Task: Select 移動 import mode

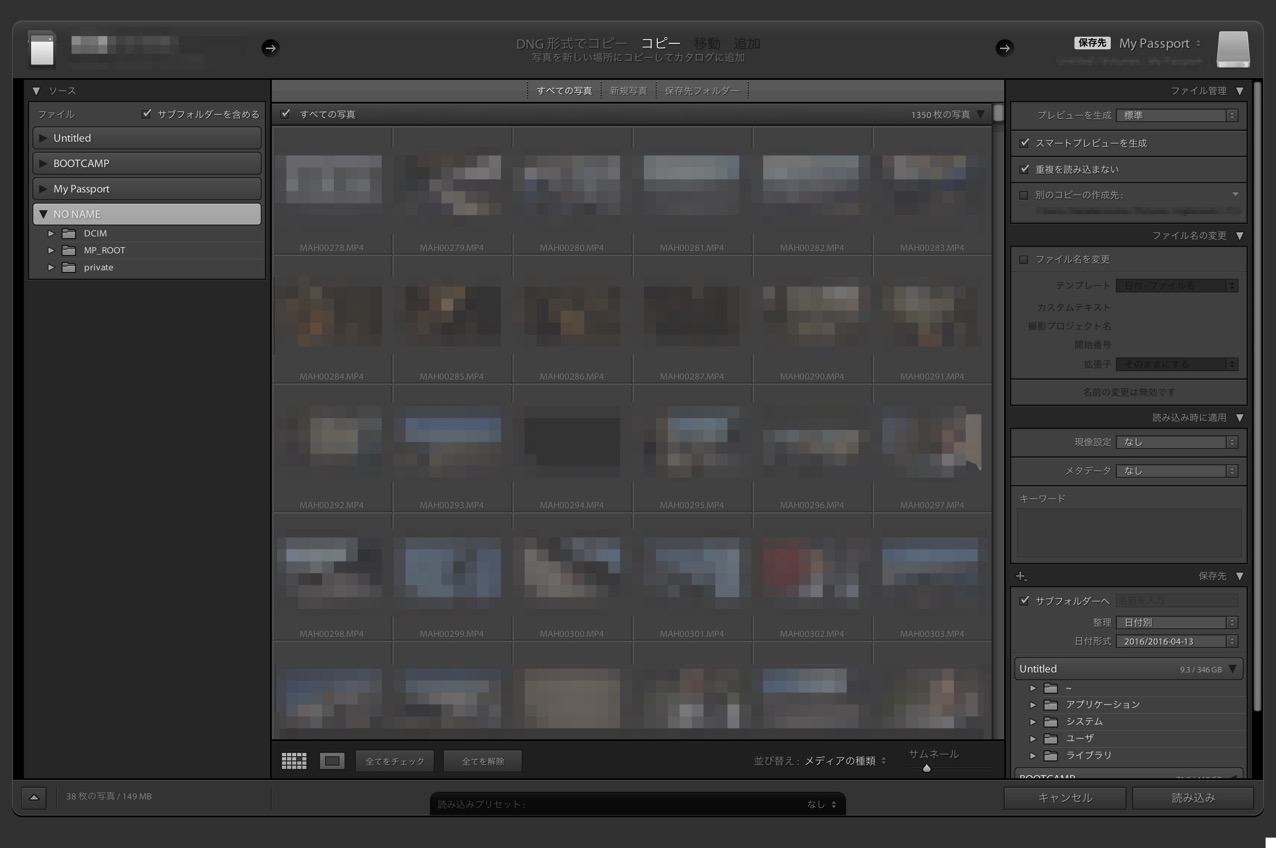Action: click(x=707, y=43)
